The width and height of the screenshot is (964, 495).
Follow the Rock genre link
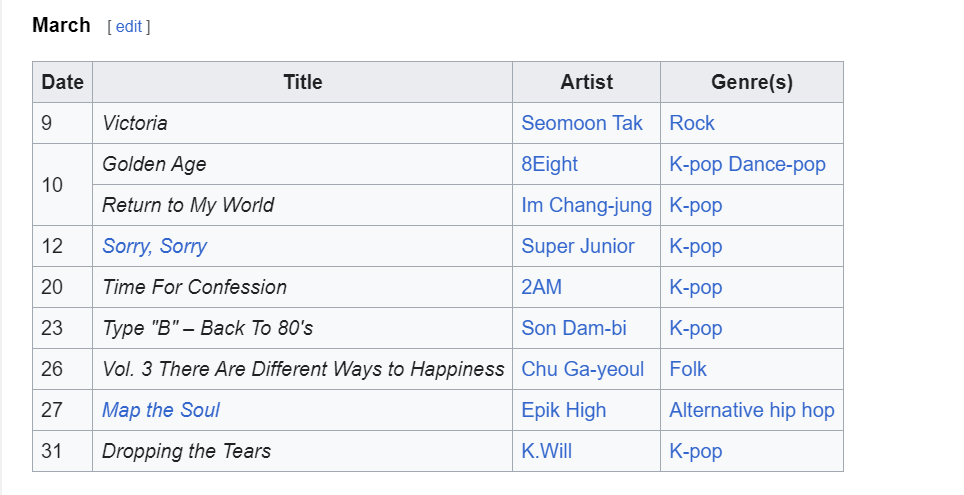(x=692, y=123)
